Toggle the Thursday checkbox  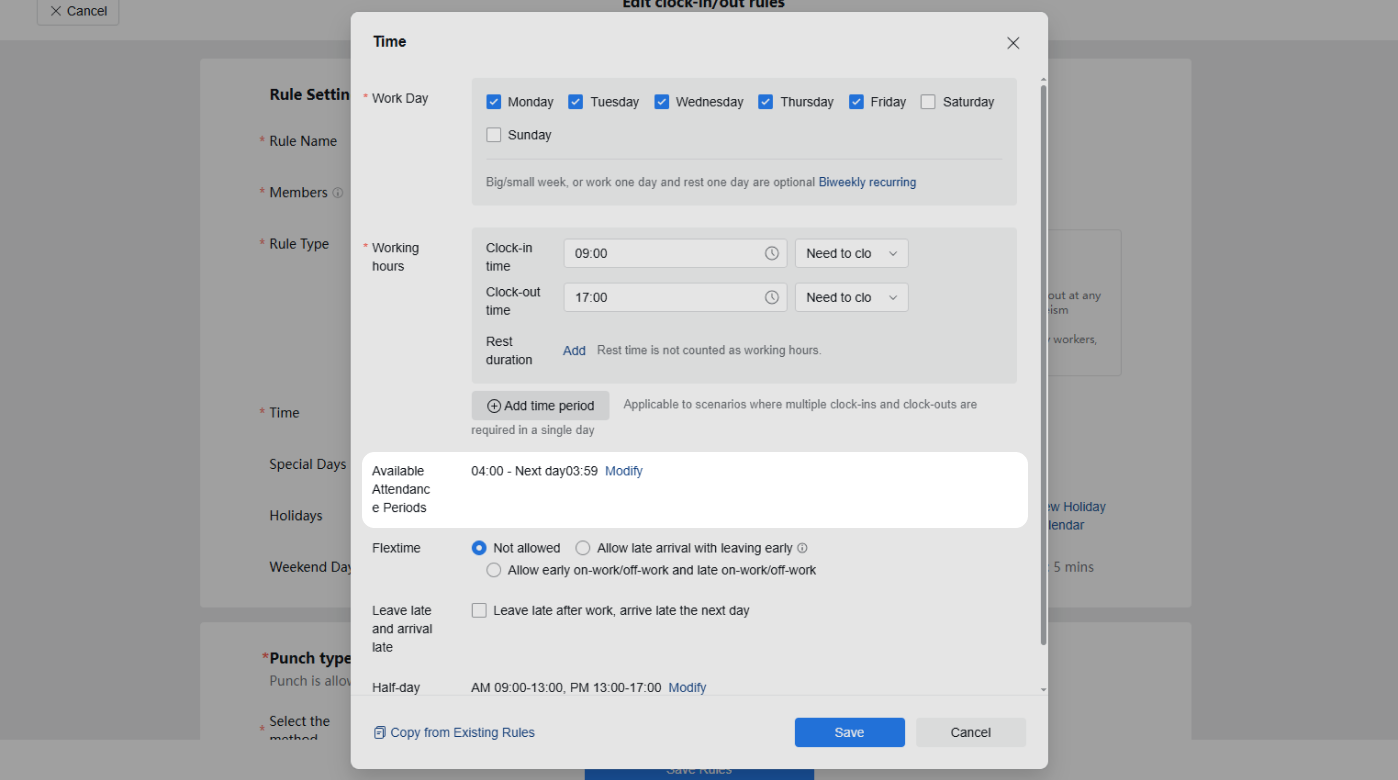[765, 102]
